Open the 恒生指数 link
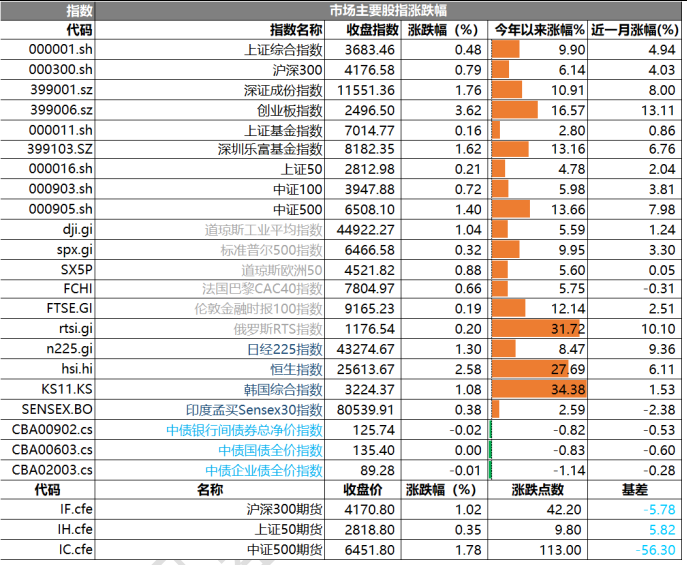Viewport: 687px width, 565px height. click(296, 369)
